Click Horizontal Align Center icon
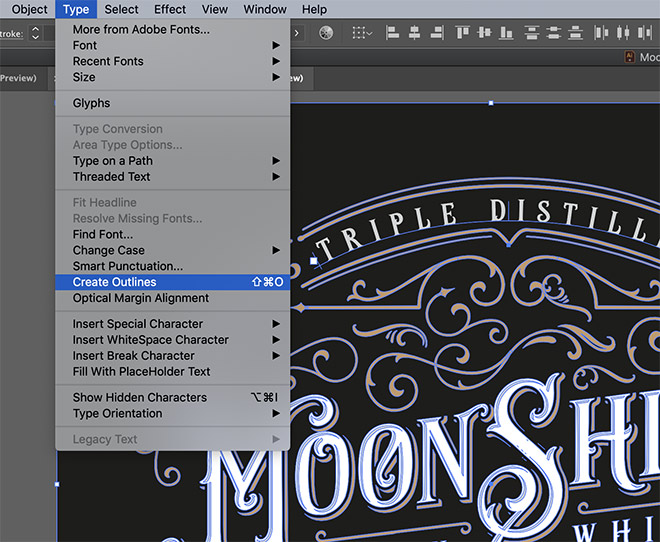Viewport: 660px width, 542px height. click(x=413, y=33)
